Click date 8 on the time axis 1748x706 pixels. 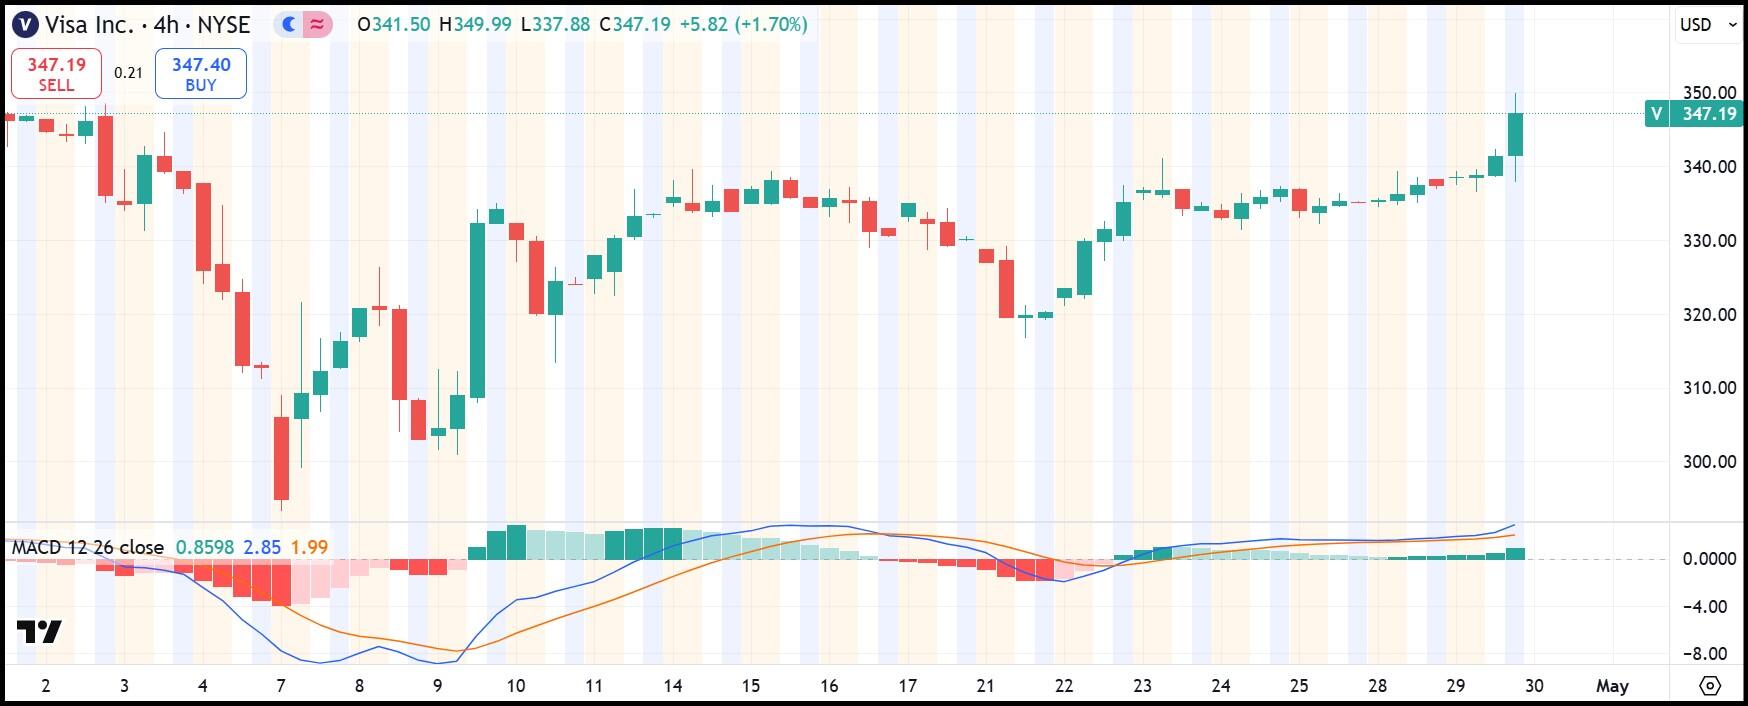[359, 686]
